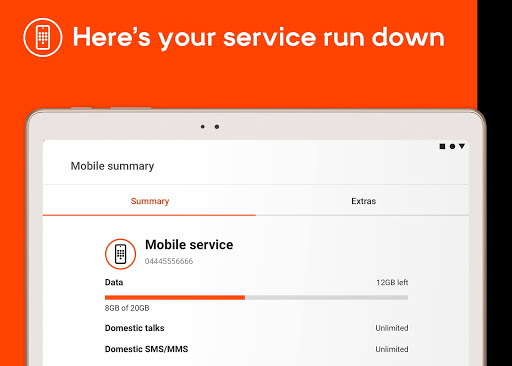Screen dimensions: 512x366
Task: Click the 12GB left label
Action: click(x=392, y=282)
